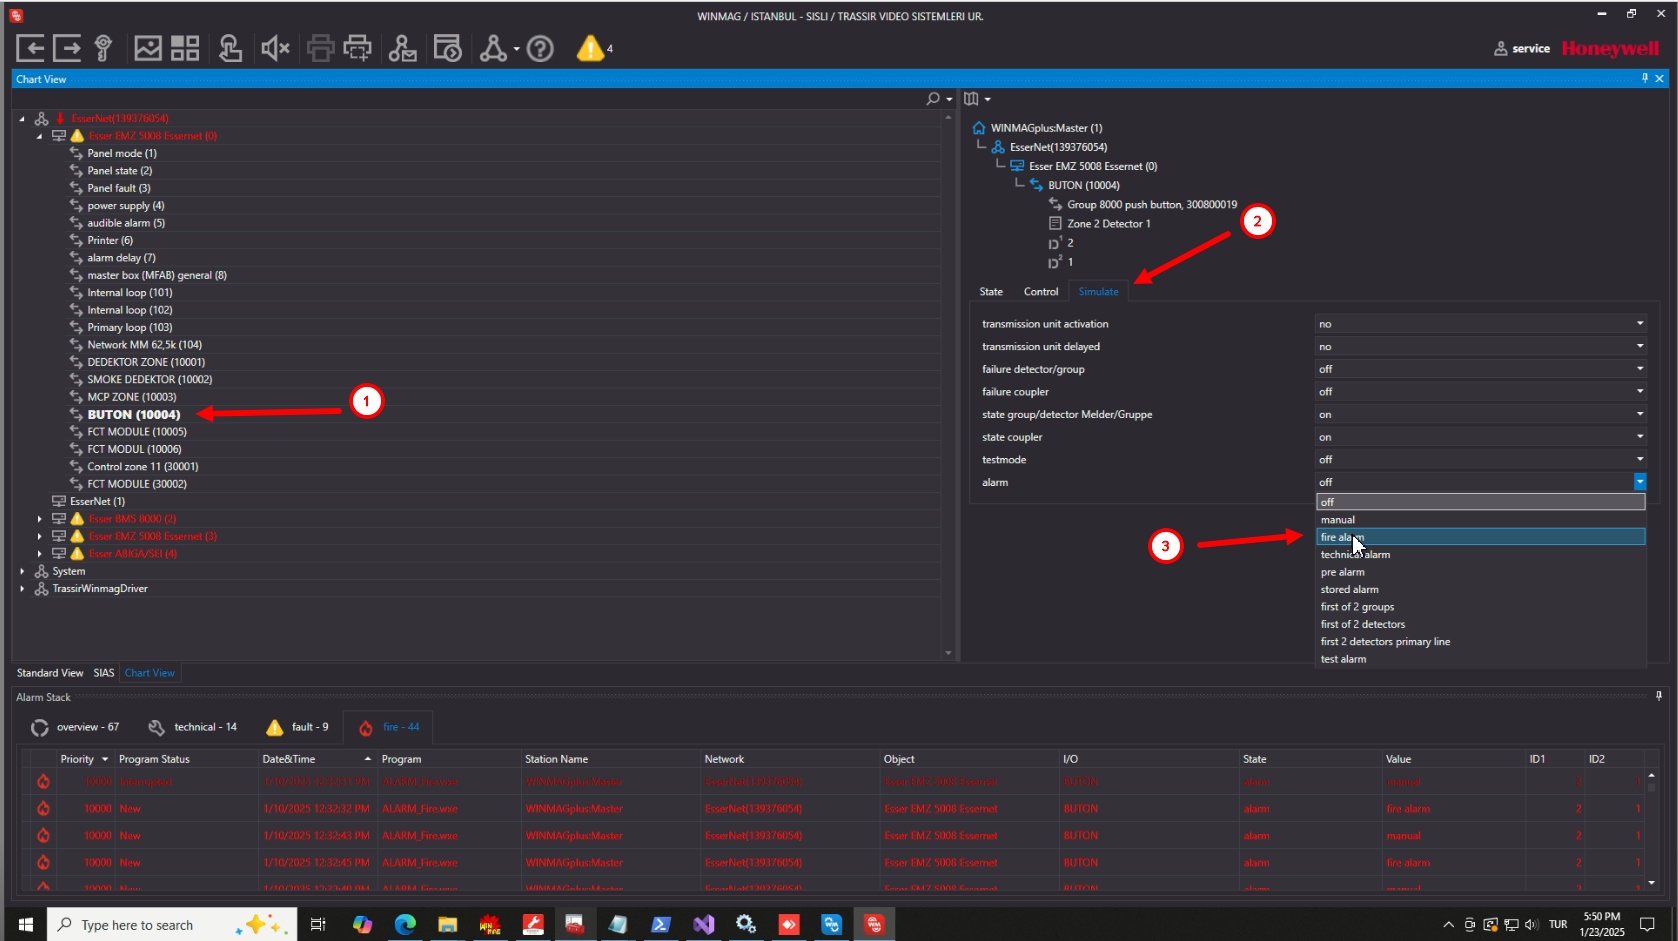1678x941 pixels.
Task: Open the graphic picture view icon
Action: [148, 48]
